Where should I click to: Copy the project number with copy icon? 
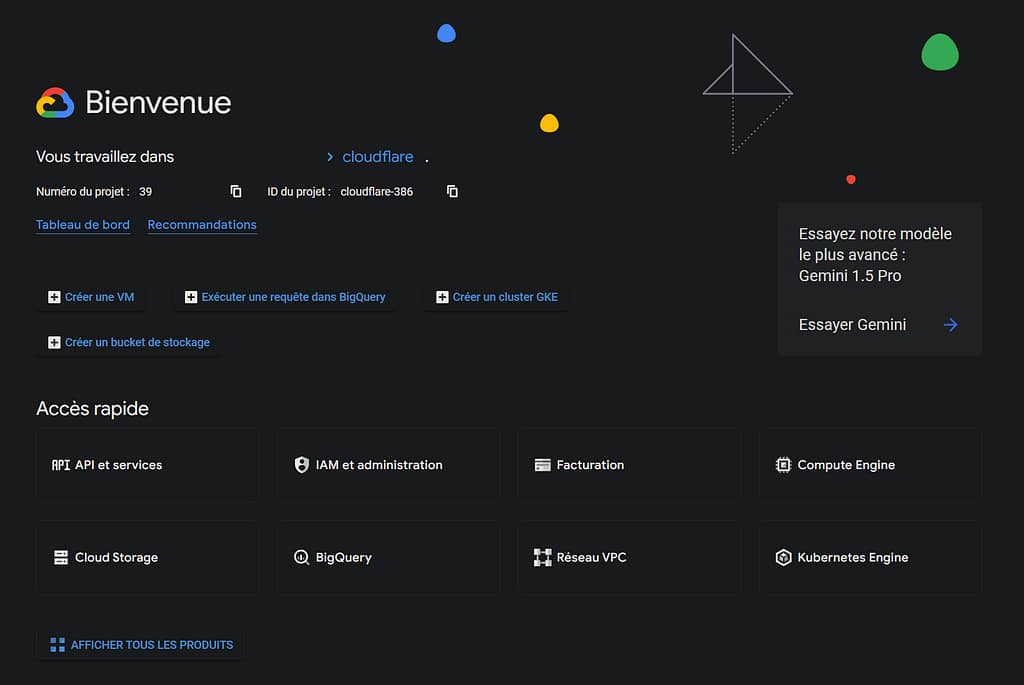pyautogui.click(x=236, y=191)
